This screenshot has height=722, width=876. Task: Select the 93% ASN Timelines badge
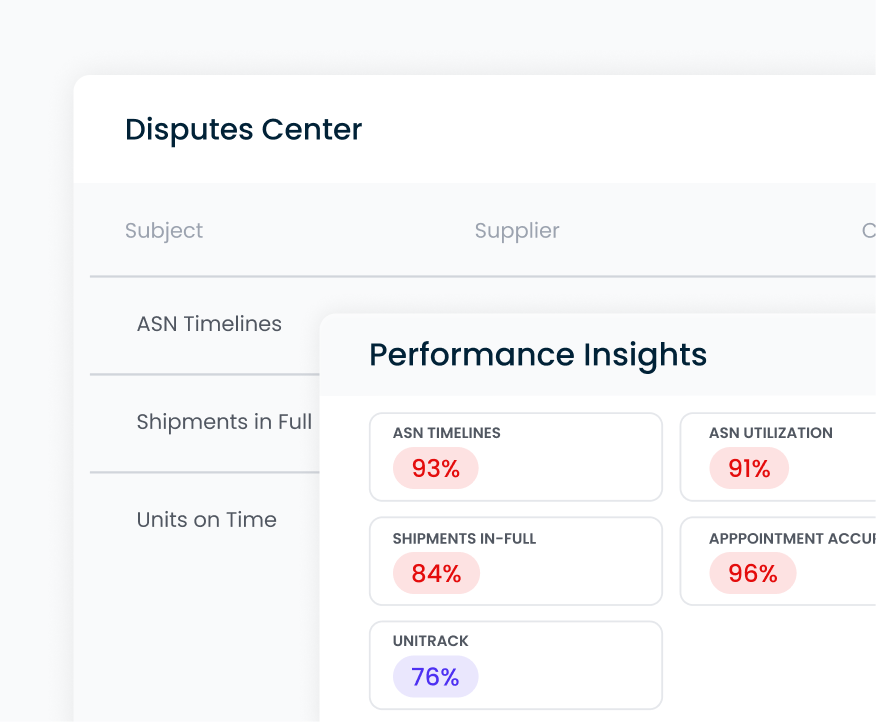[x=436, y=468]
